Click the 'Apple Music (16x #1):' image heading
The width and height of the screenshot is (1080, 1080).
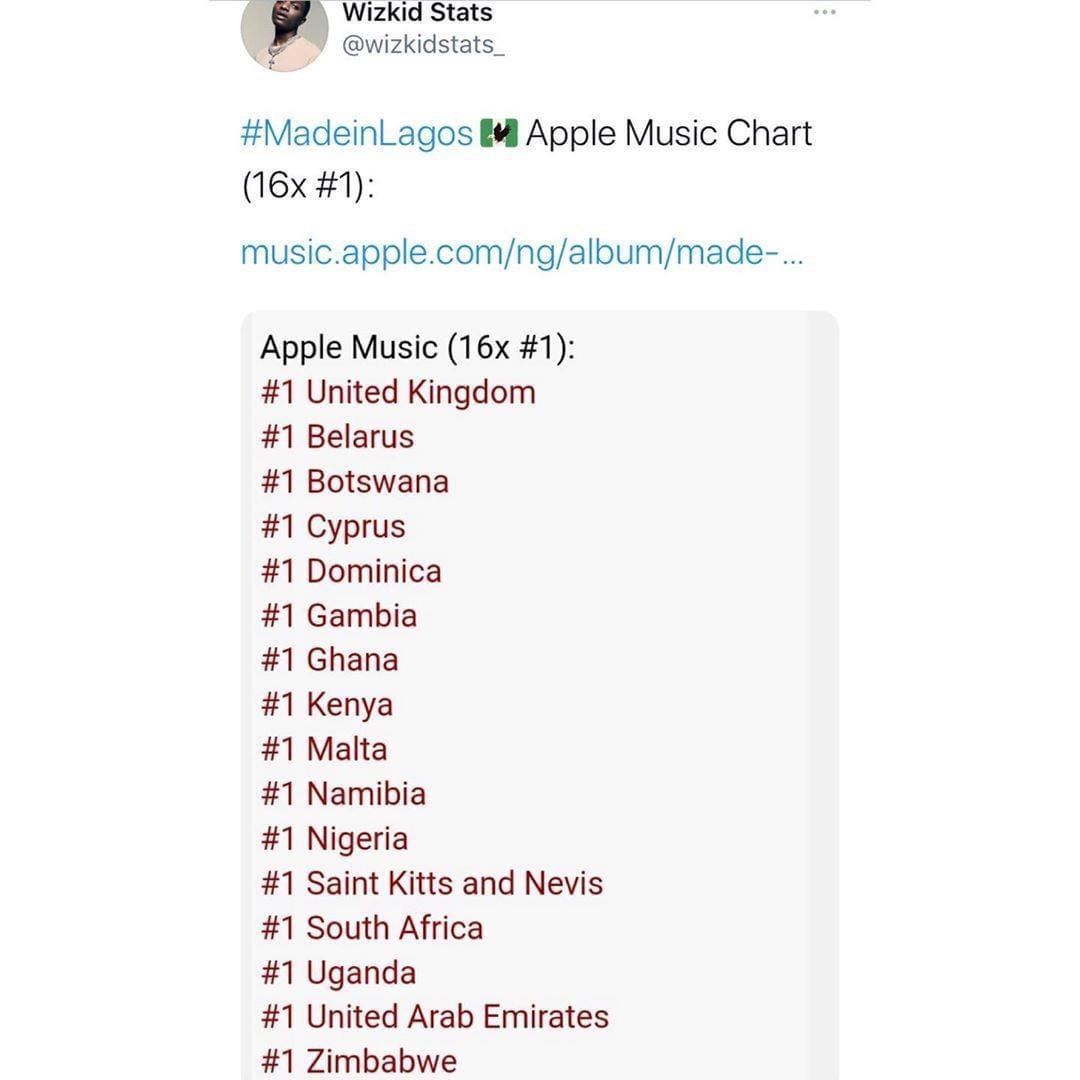pos(418,348)
